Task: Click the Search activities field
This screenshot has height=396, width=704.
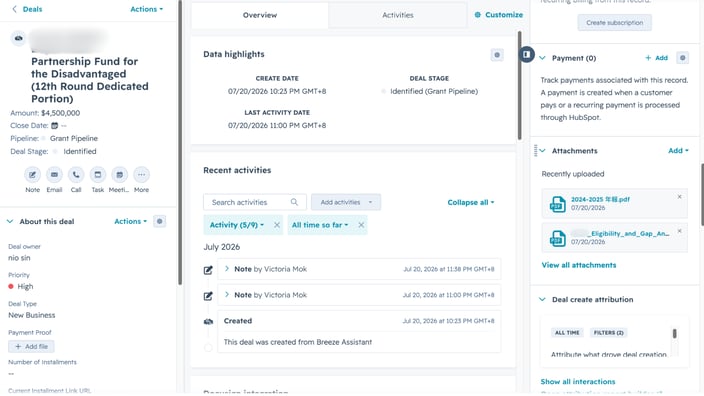Action: tap(255, 202)
